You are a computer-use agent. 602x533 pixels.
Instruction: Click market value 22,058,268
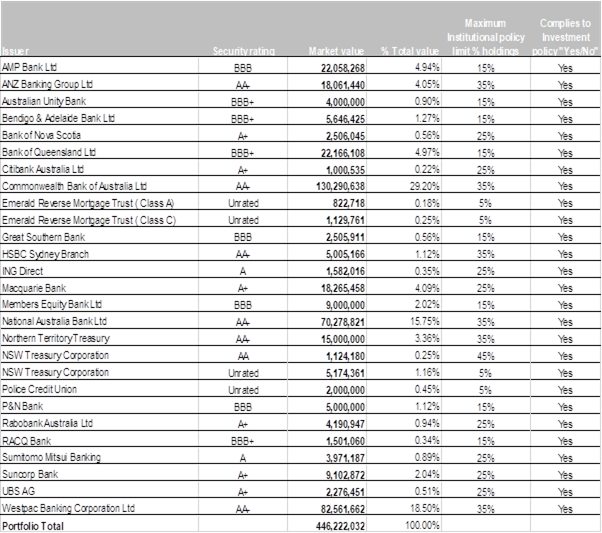click(343, 68)
